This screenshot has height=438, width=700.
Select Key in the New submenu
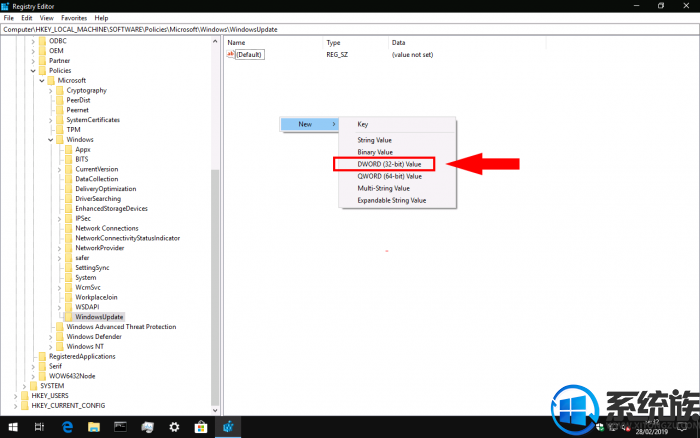[362, 124]
